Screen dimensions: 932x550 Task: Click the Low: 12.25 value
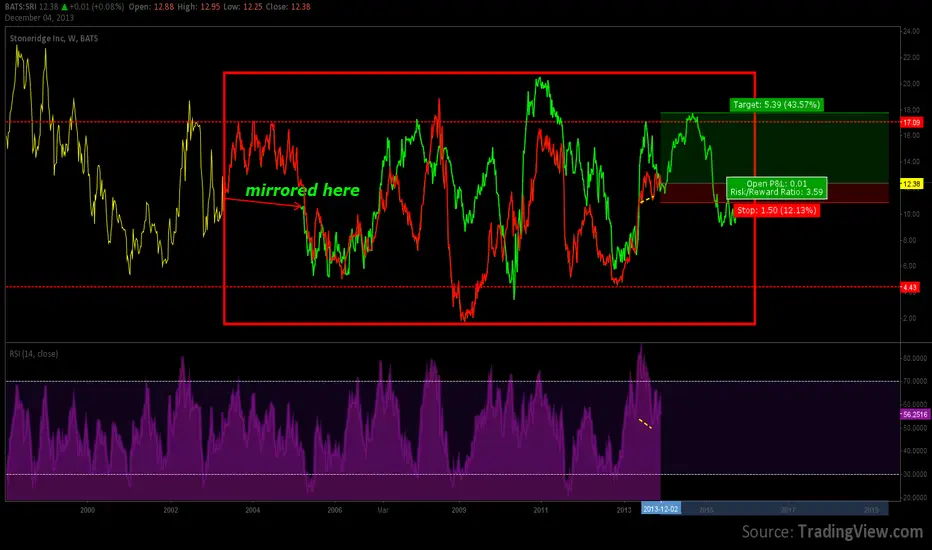[x=244, y=7]
